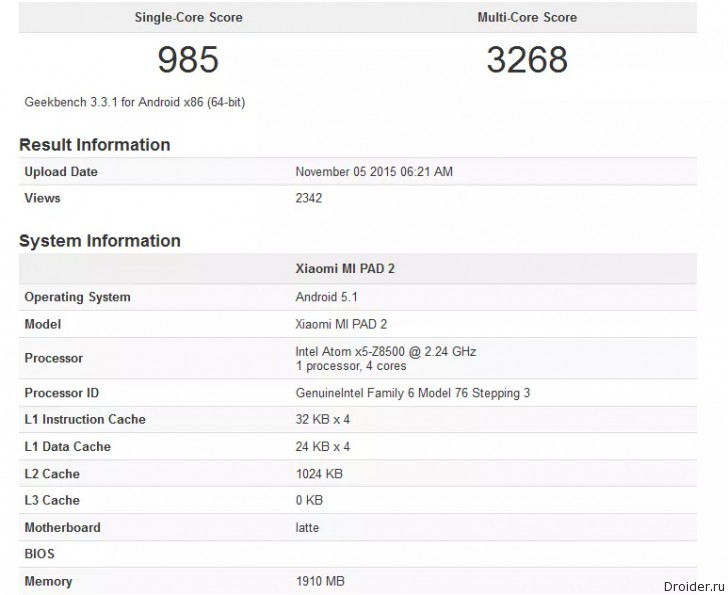Select the Android 5.1 value

(x=326, y=297)
